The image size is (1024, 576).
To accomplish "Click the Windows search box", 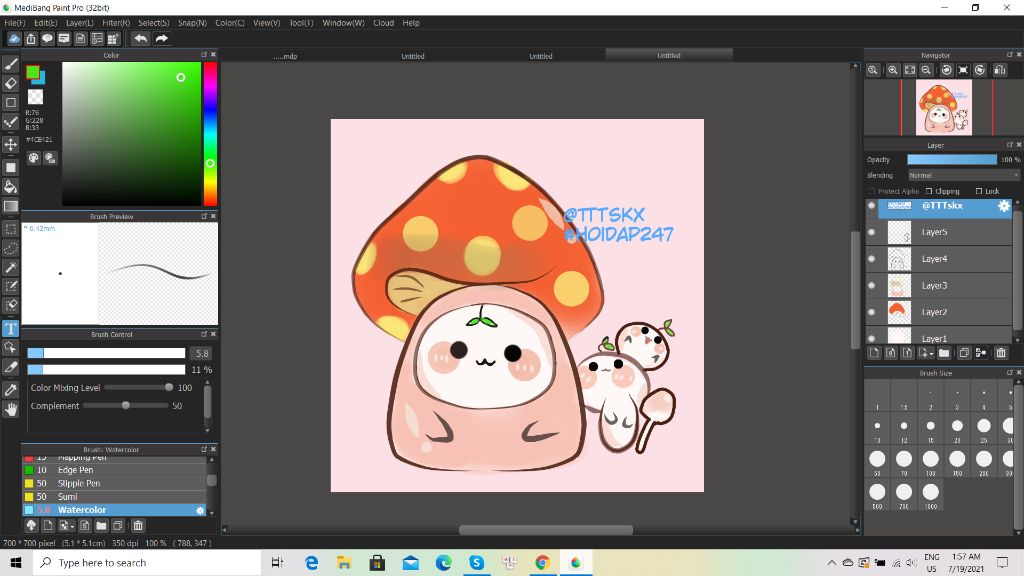I will pos(148,563).
